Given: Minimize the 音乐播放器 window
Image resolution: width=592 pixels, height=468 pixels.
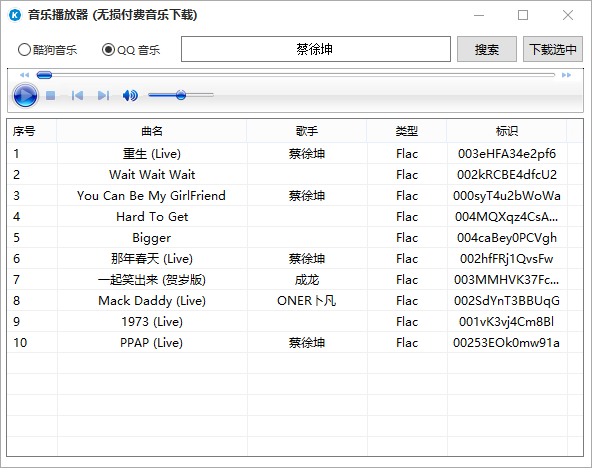Looking at the screenshot, I should tap(479, 15).
